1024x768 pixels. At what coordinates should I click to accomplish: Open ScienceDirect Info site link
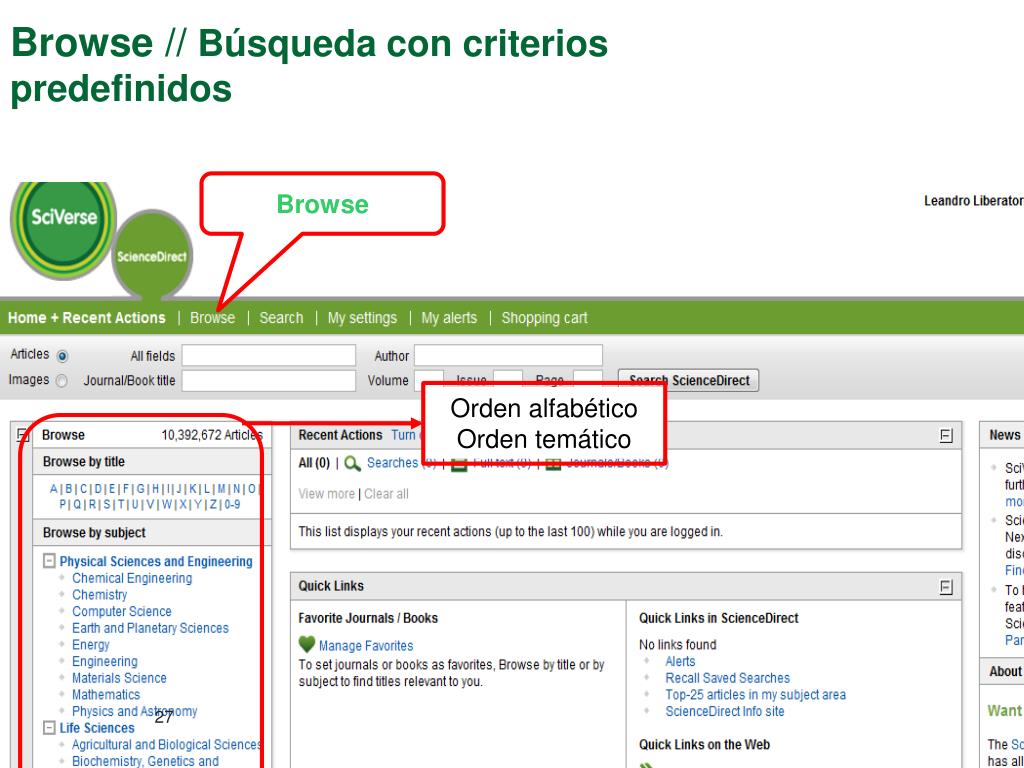pyautogui.click(x=725, y=711)
